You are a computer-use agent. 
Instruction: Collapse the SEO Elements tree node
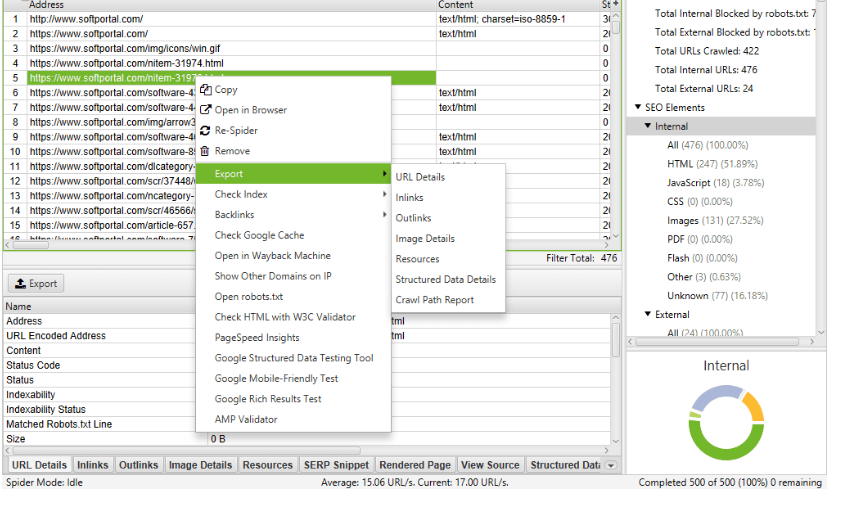click(638, 107)
